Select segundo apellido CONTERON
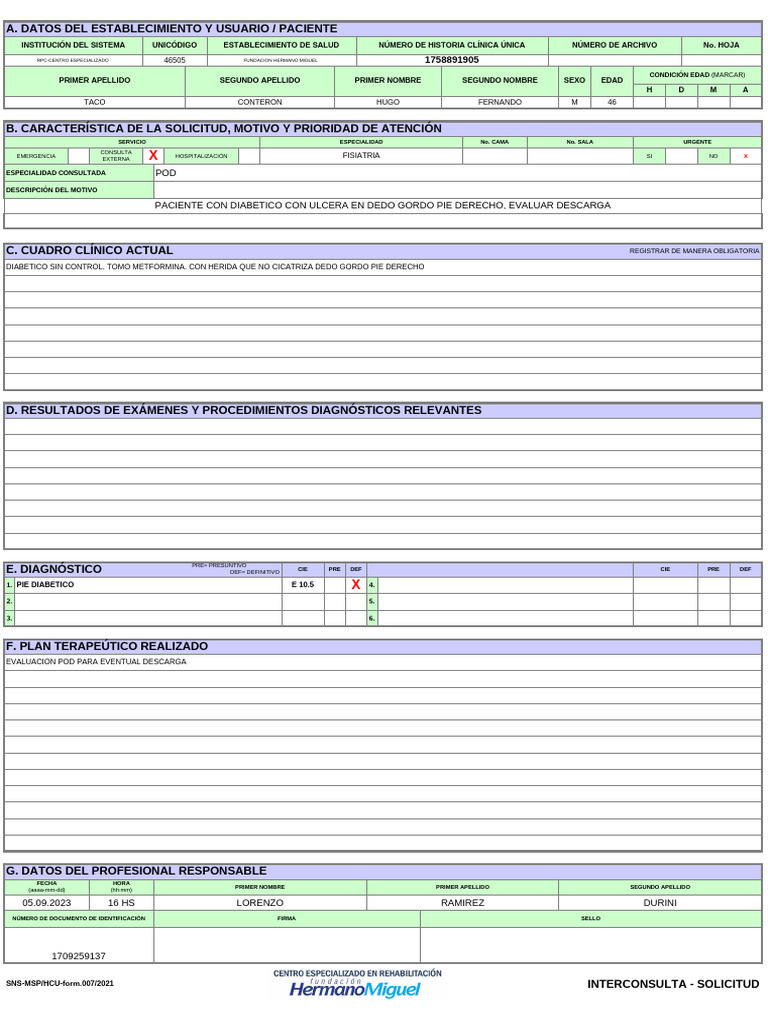 [260, 103]
